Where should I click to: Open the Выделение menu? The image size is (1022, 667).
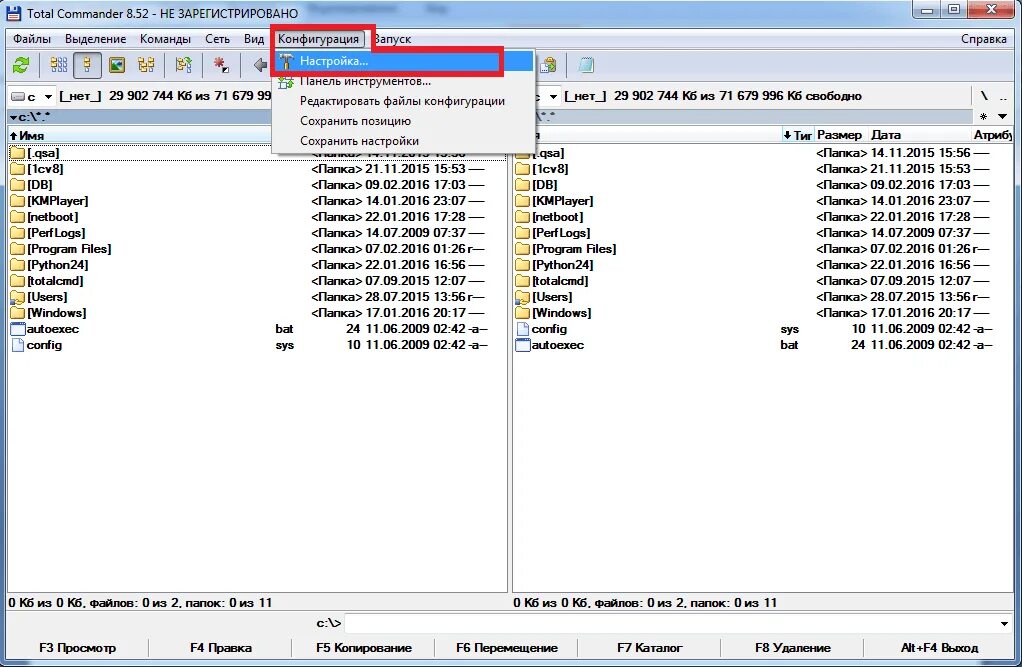[x=96, y=39]
